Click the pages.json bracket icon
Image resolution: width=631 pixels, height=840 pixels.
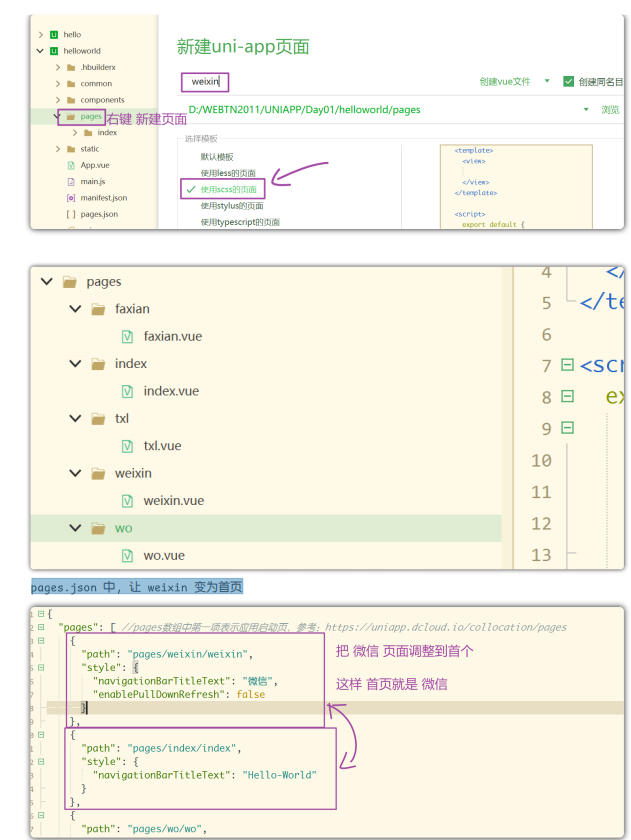pos(71,214)
